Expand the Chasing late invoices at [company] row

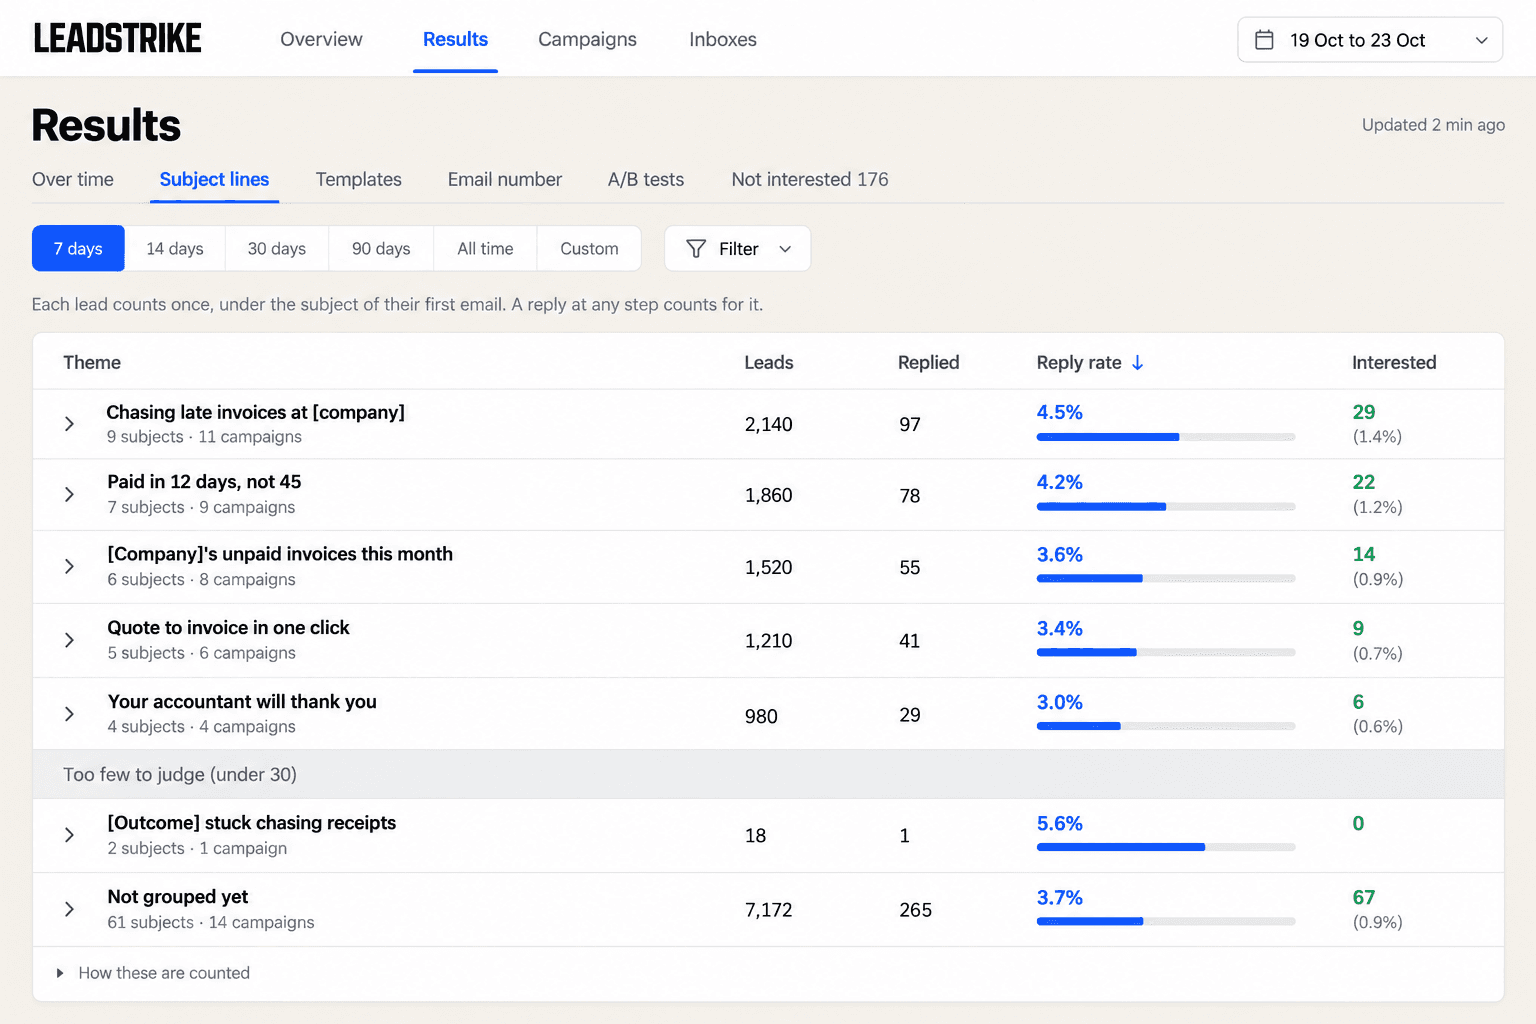pyautogui.click(x=69, y=424)
